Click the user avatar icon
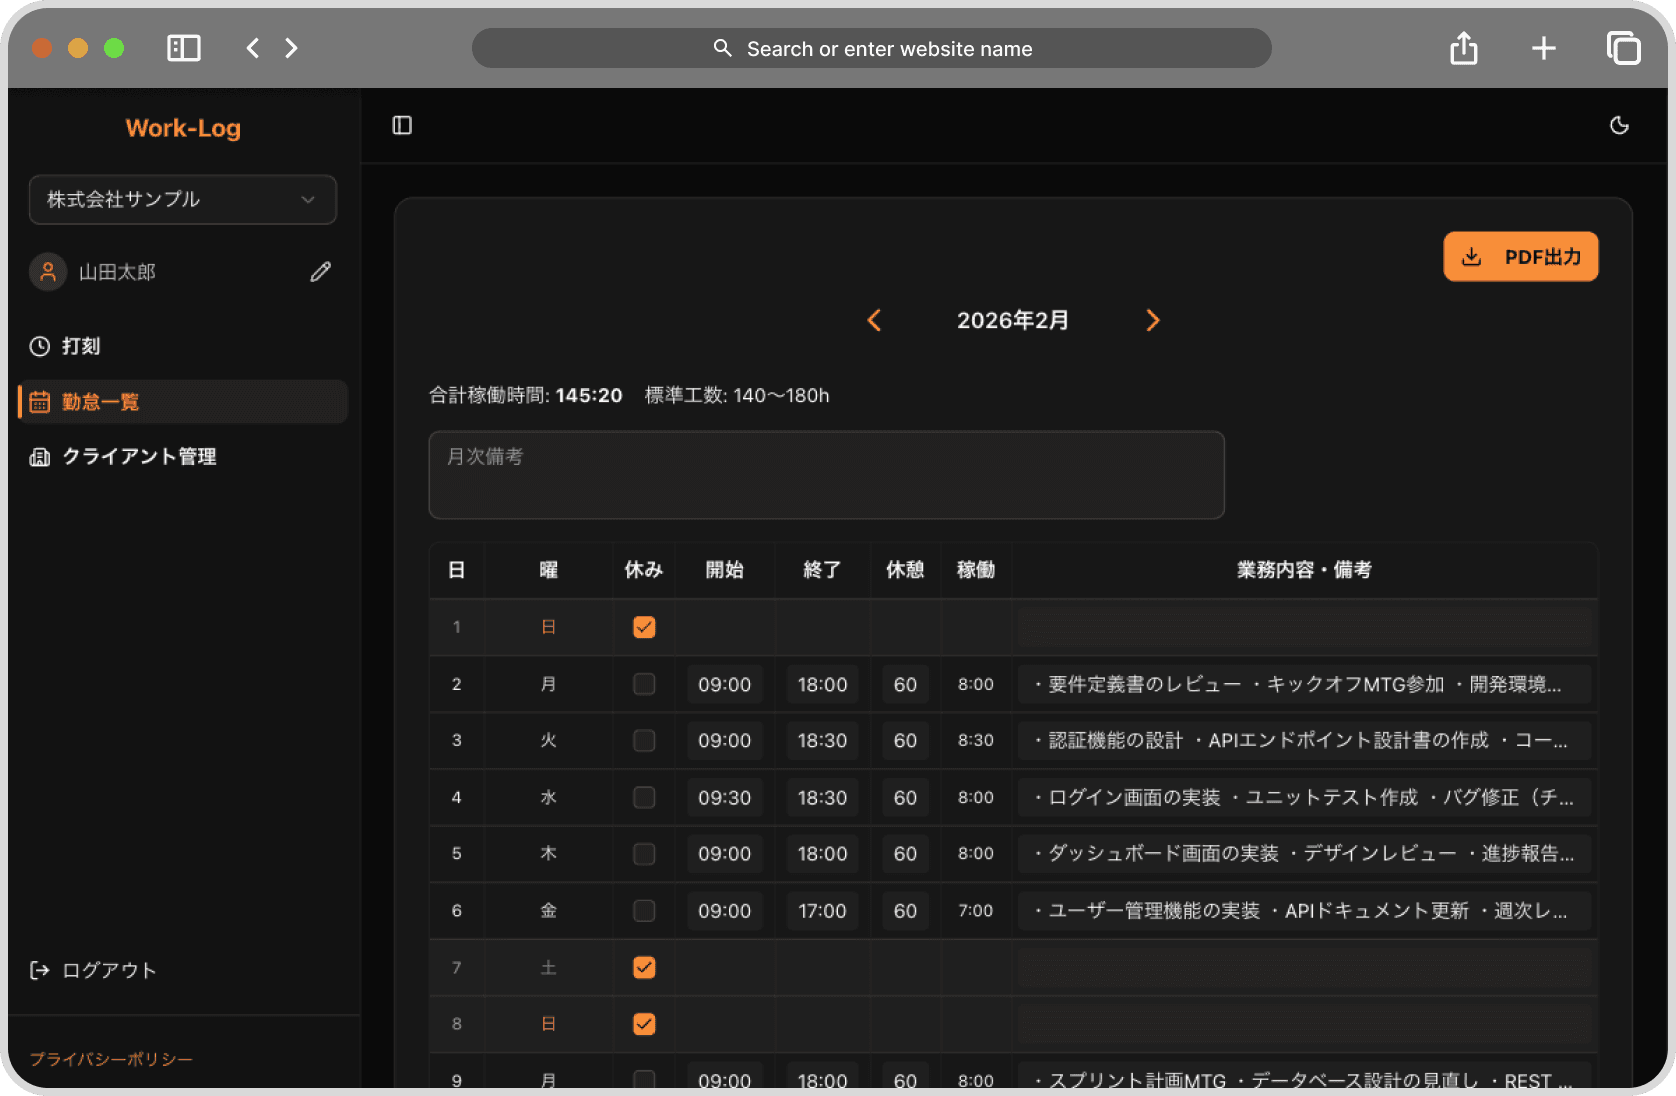 47,271
